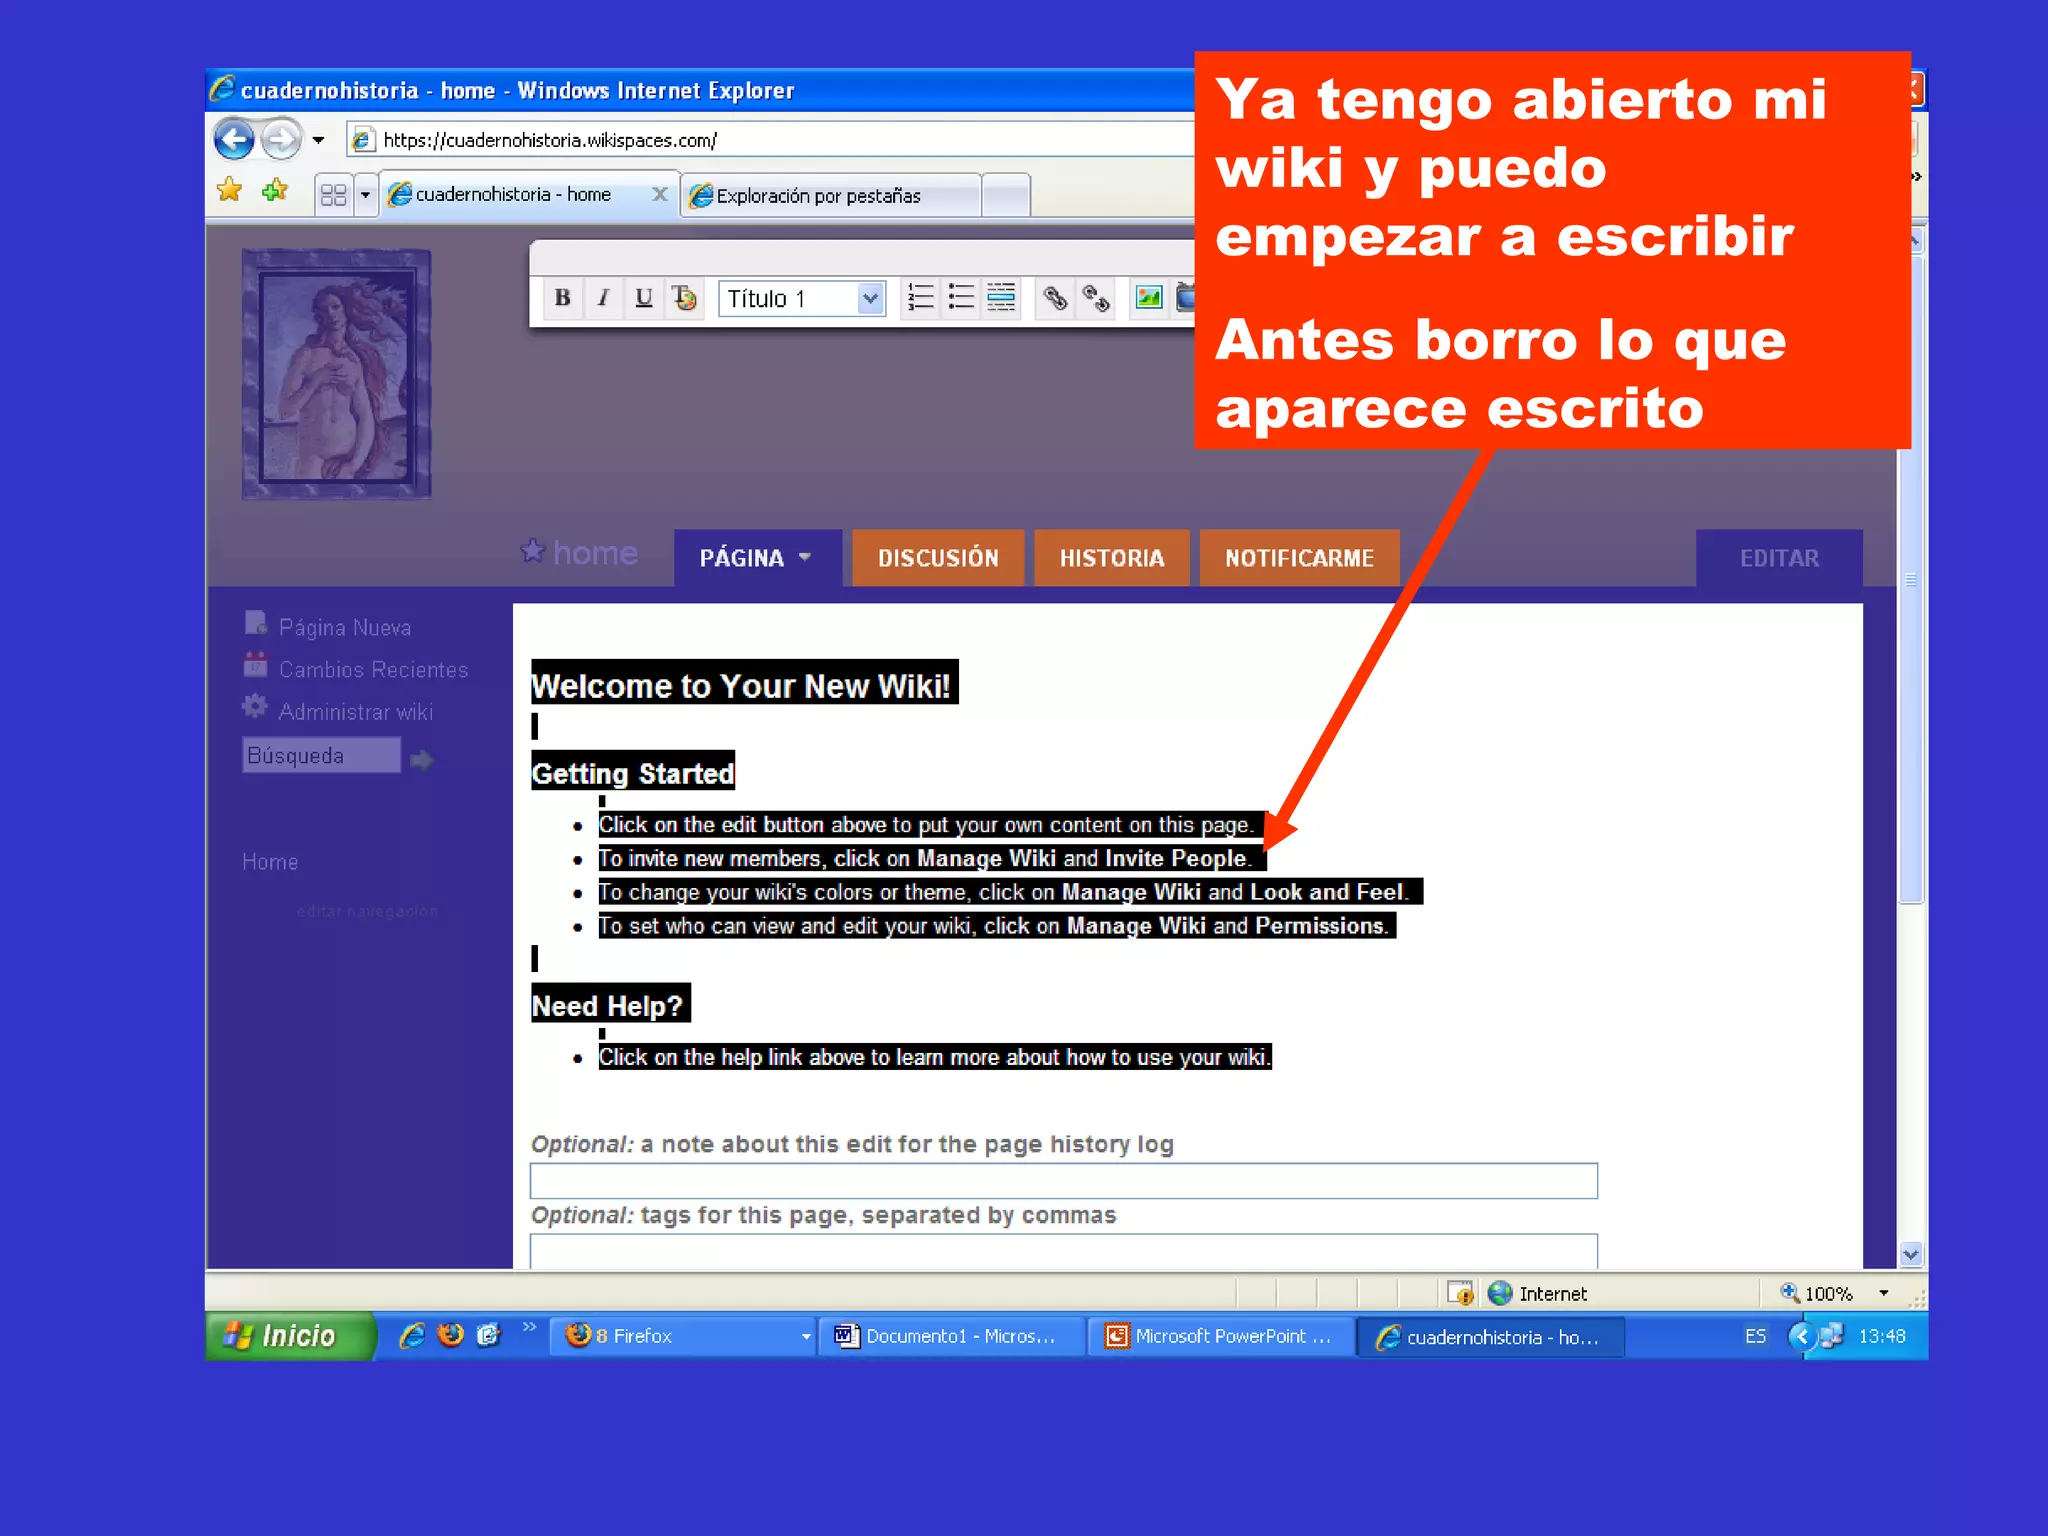This screenshot has width=2048, height=1536.
Task: Open the NOTIFICARME tab
Action: [1299, 558]
